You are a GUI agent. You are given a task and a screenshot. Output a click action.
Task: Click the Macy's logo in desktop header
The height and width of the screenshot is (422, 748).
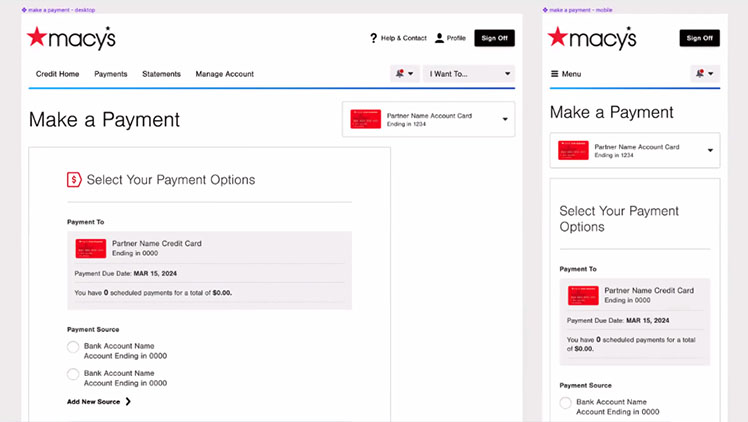(x=71, y=38)
